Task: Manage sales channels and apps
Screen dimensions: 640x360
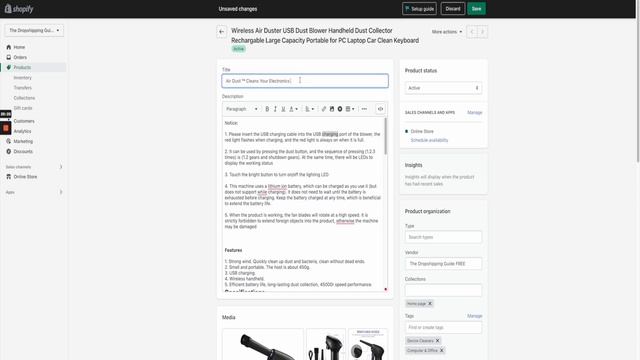Action: coord(474,113)
